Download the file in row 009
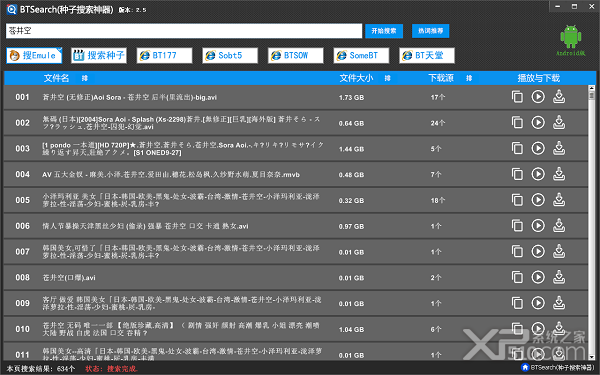The image size is (600, 375). pos(559,303)
